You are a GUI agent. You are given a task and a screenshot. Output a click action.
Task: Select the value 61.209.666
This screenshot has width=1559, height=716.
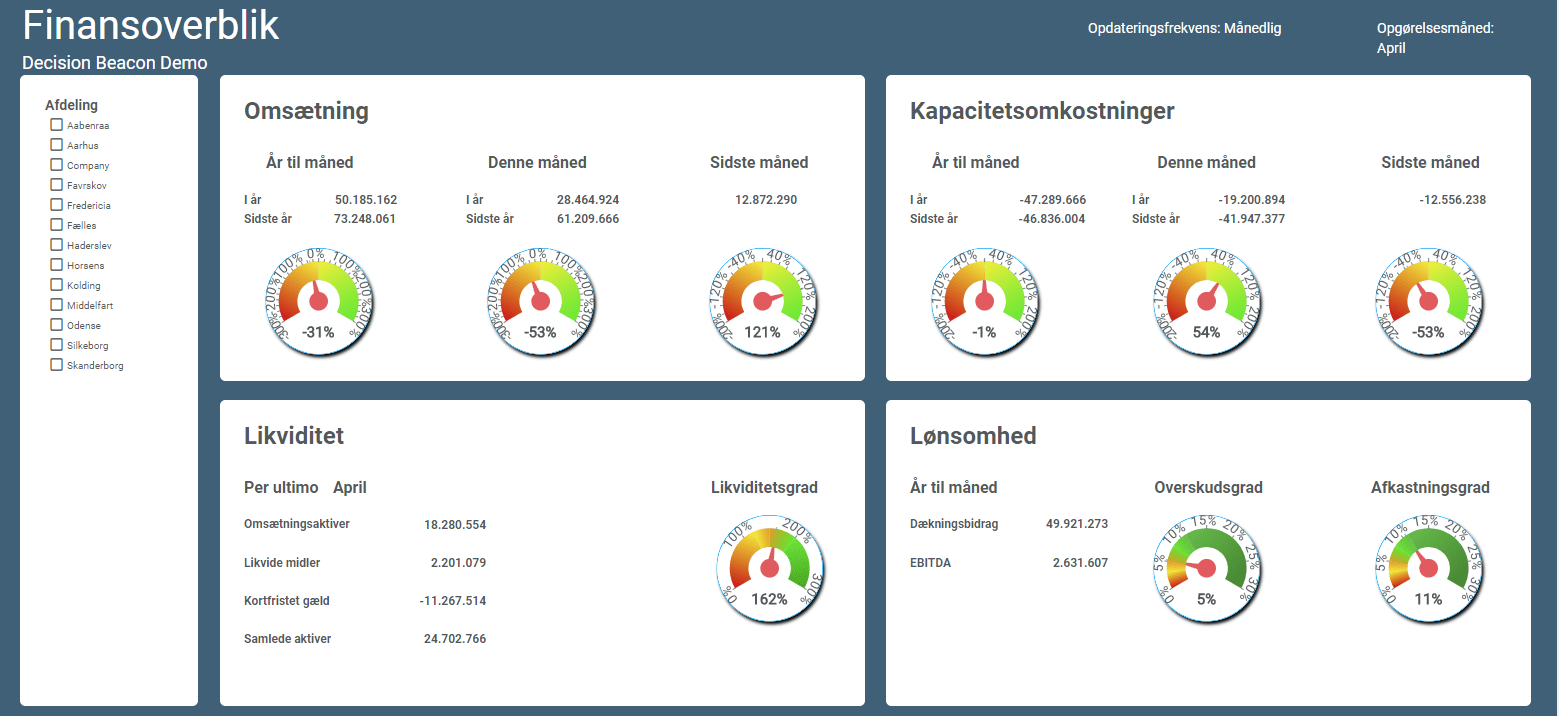[588, 219]
